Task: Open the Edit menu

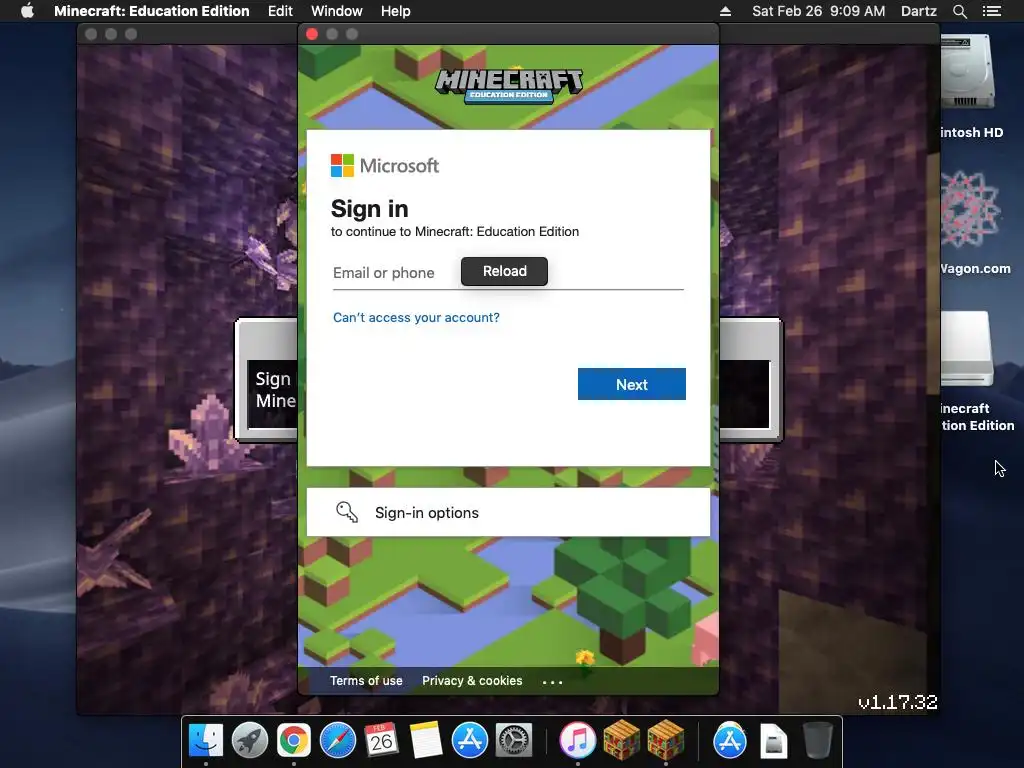Action: [x=280, y=11]
